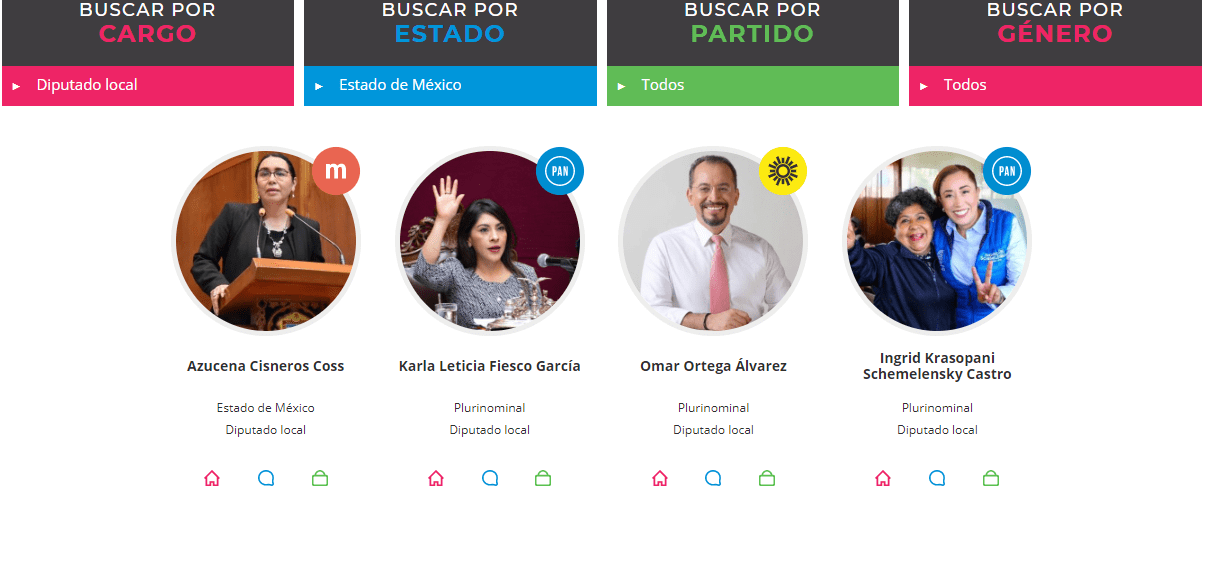Image resolution: width=1205 pixels, height=569 pixels.
Task: Click Ingrid Krasopani's pink home icon
Action: click(x=883, y=479)
